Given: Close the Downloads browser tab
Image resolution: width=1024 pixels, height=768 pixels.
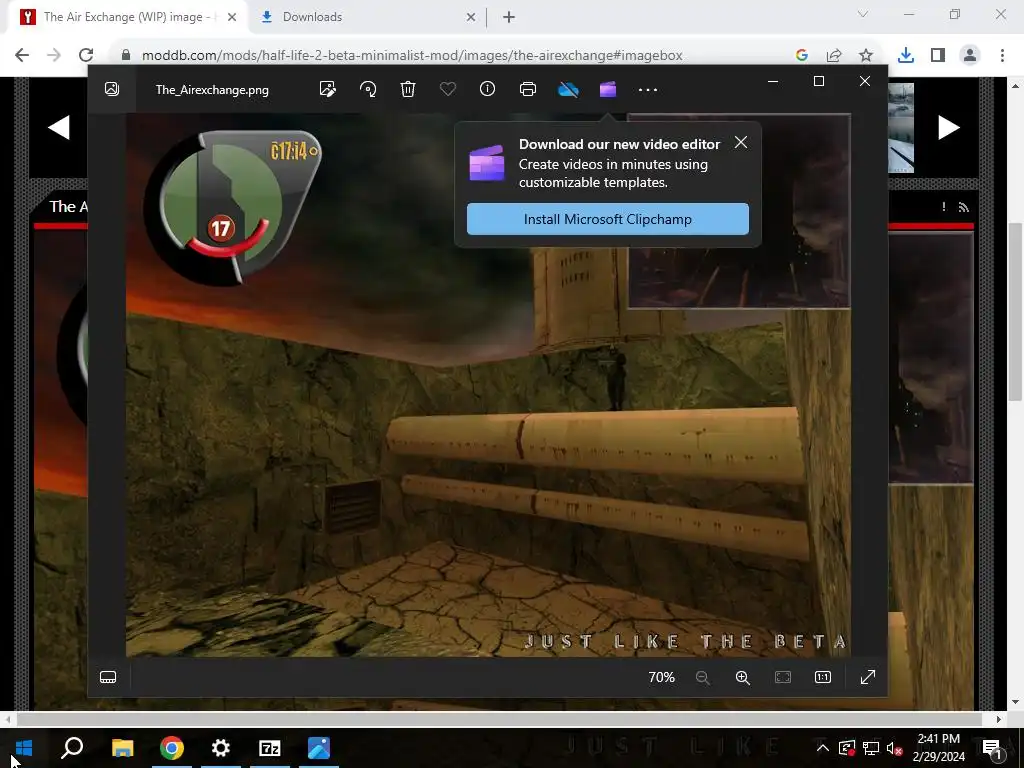Looking at the screenshot, I should pyautogui.click(x=471, y=18).
